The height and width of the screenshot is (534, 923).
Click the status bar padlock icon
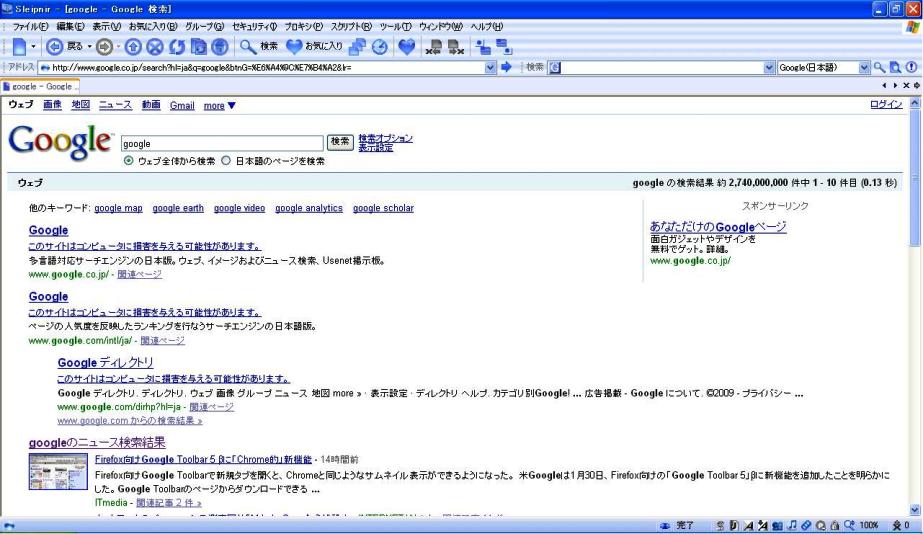[835, 525]
